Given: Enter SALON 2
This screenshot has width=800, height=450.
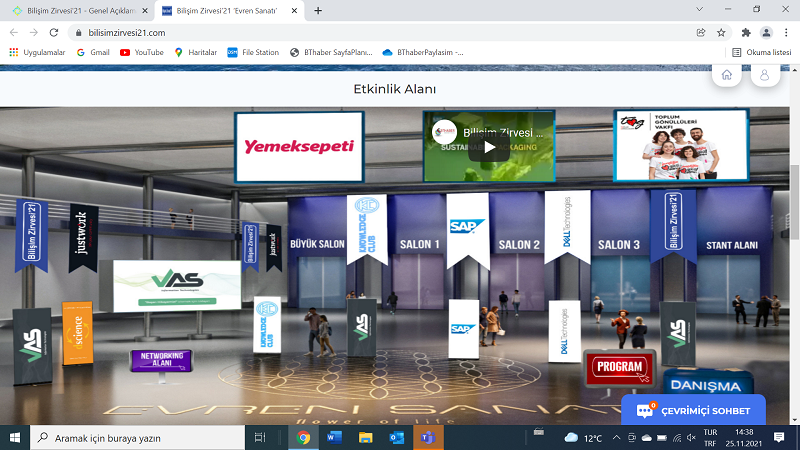Looking at the screenshot, I should pos(518,280).
